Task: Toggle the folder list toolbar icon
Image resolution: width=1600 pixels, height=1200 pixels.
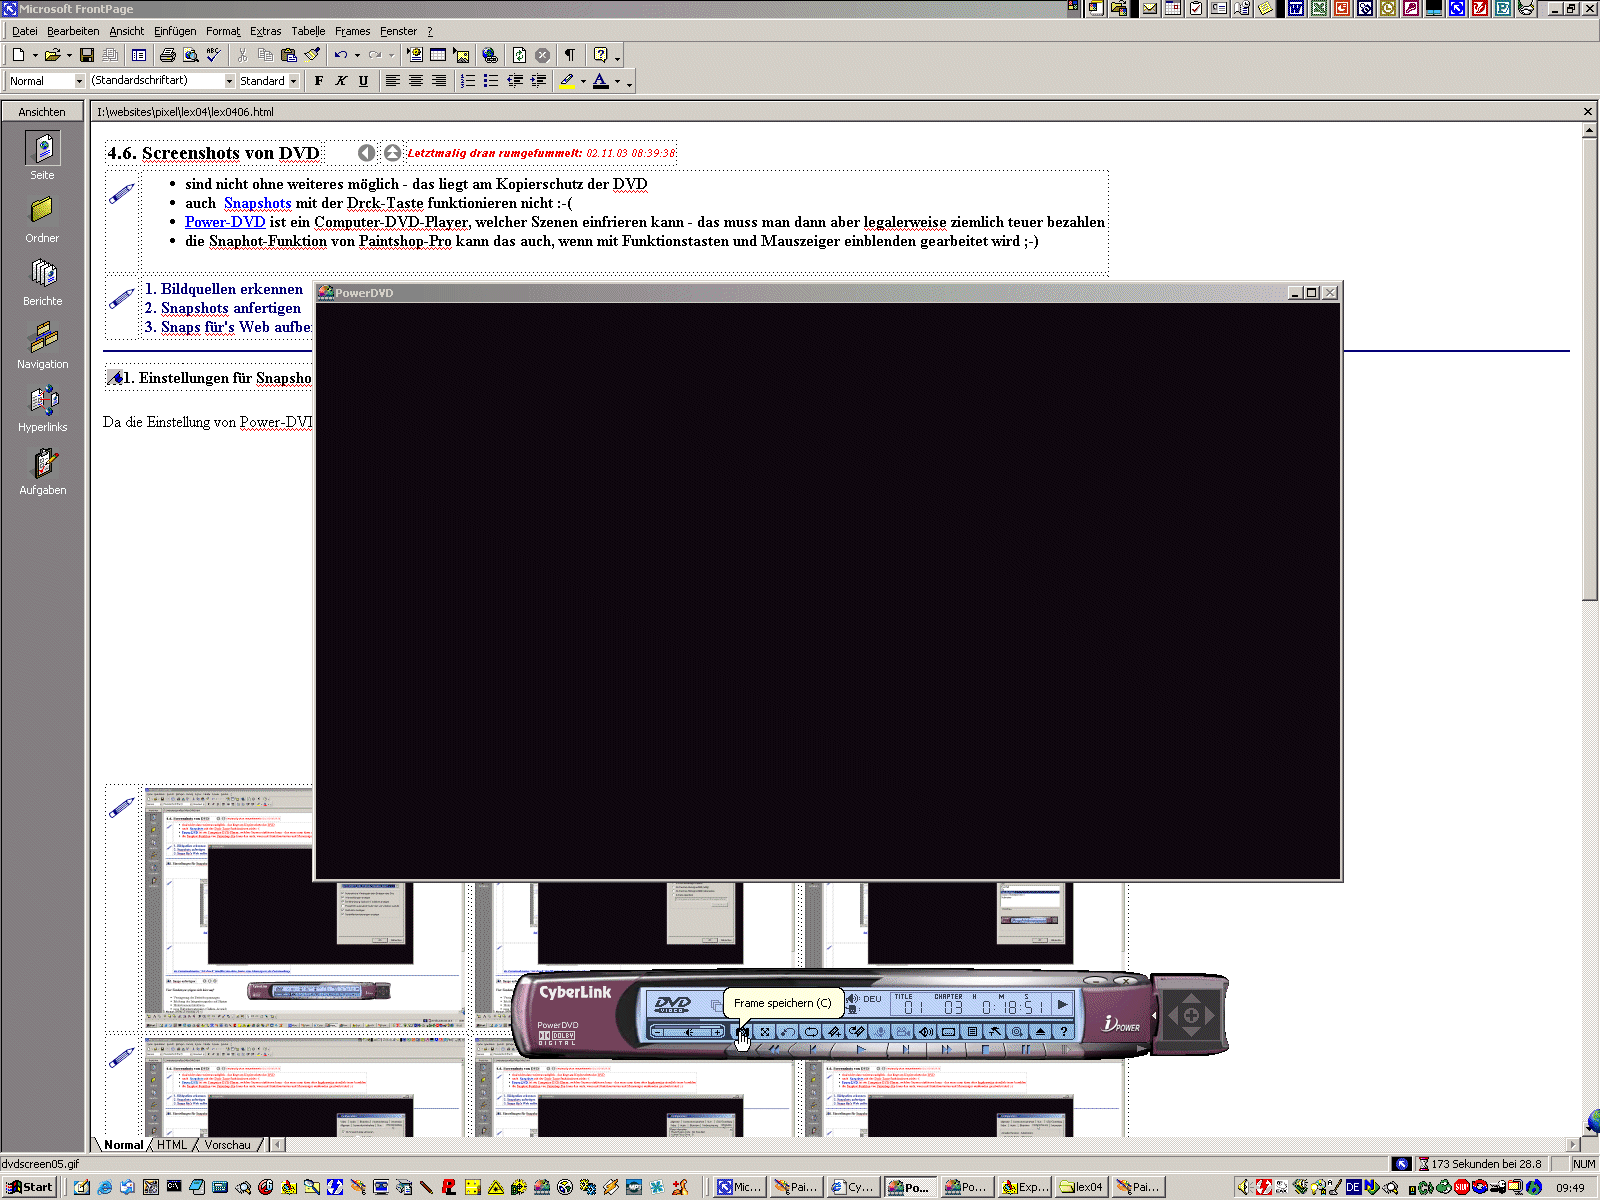Action: tap(139, 55)
